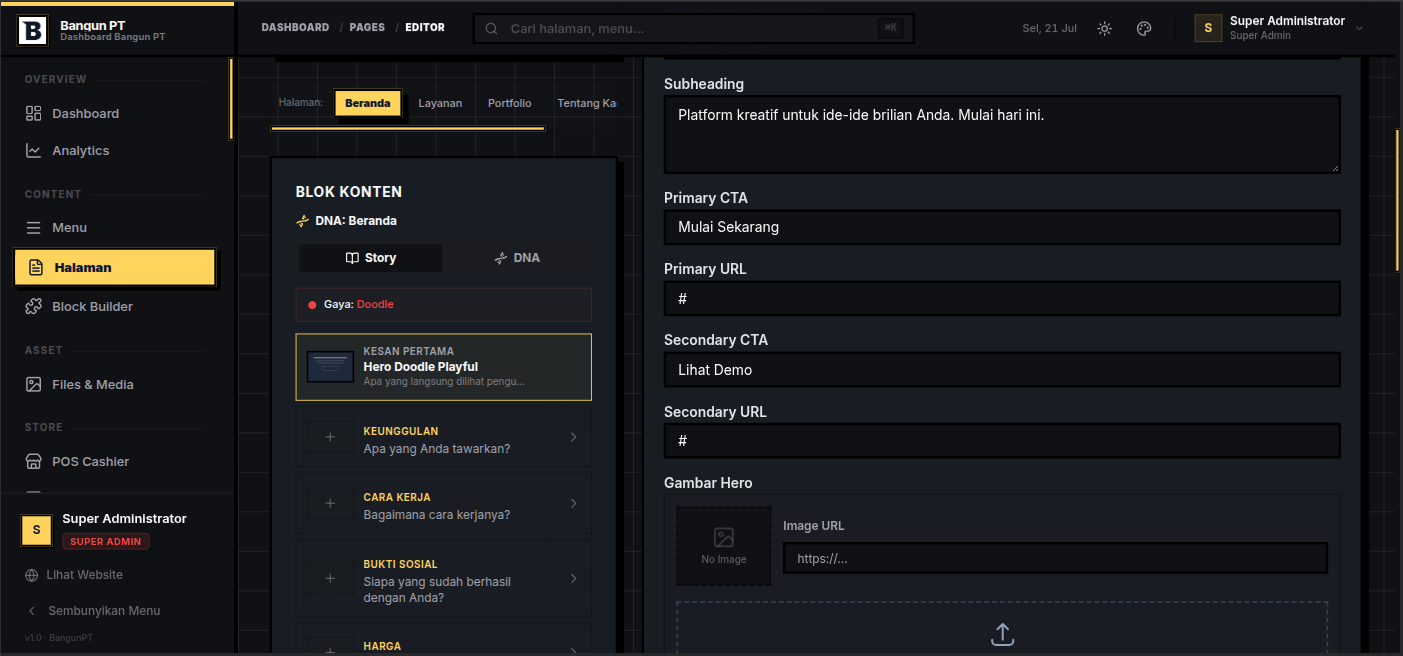Expand the Keunggulan block chevron
The width and height of the screenshot is (1403, 656).
pyautogui.click(x=573, y=437)
